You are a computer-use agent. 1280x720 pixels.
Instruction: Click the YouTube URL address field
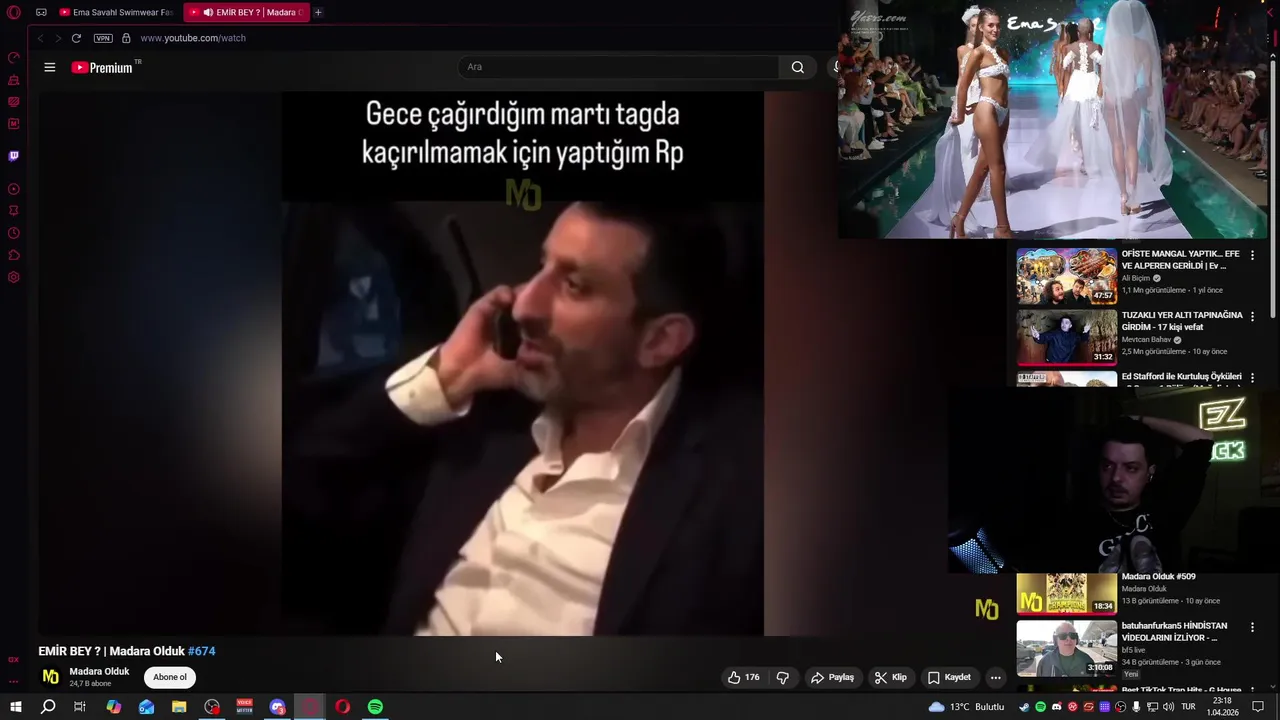pos(193,38)
